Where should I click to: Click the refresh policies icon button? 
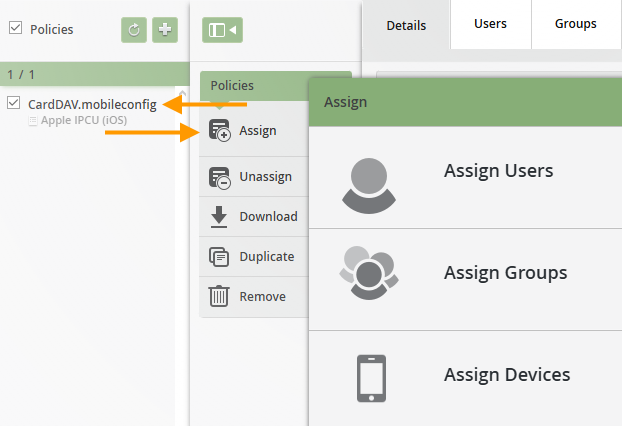tap(134, 30)
